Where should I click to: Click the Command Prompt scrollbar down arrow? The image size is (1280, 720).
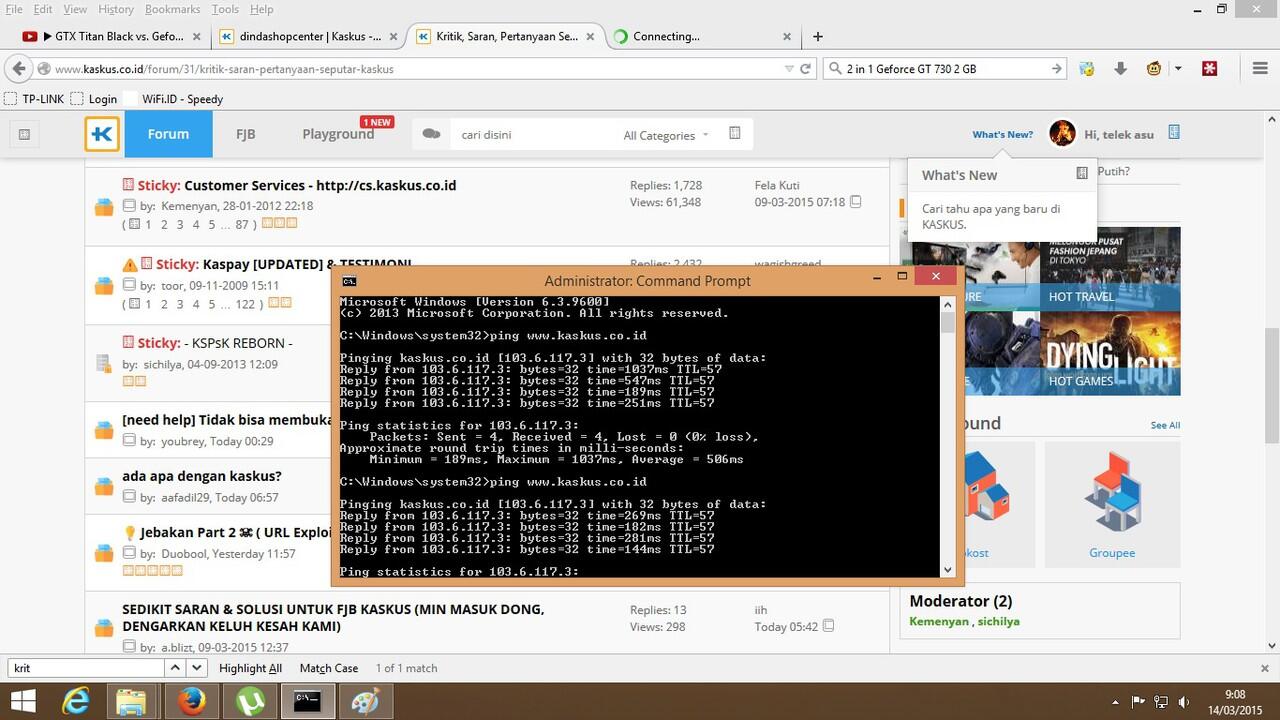click(948, 570)
